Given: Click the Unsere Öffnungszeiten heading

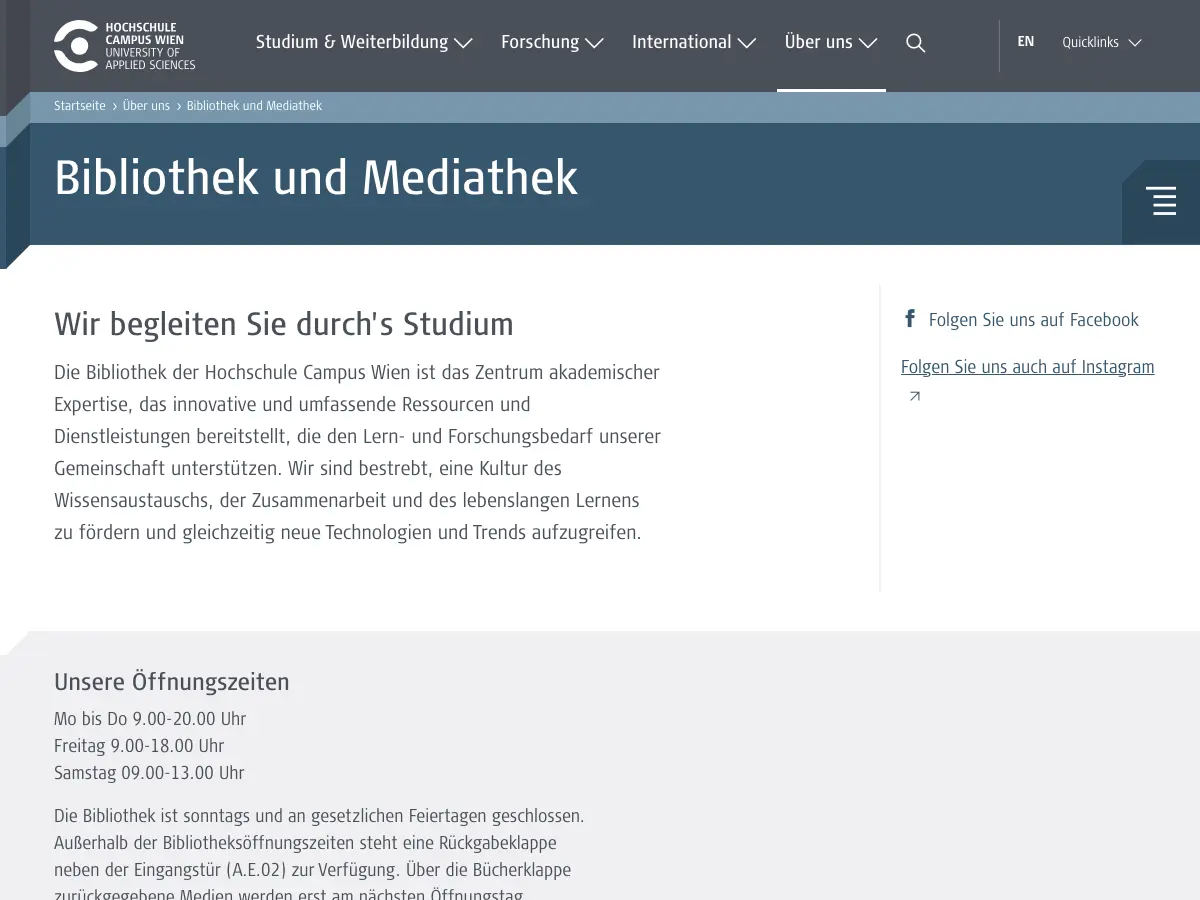Looking at the screenshot, I should pyautogui.click(x=172, y=682).
